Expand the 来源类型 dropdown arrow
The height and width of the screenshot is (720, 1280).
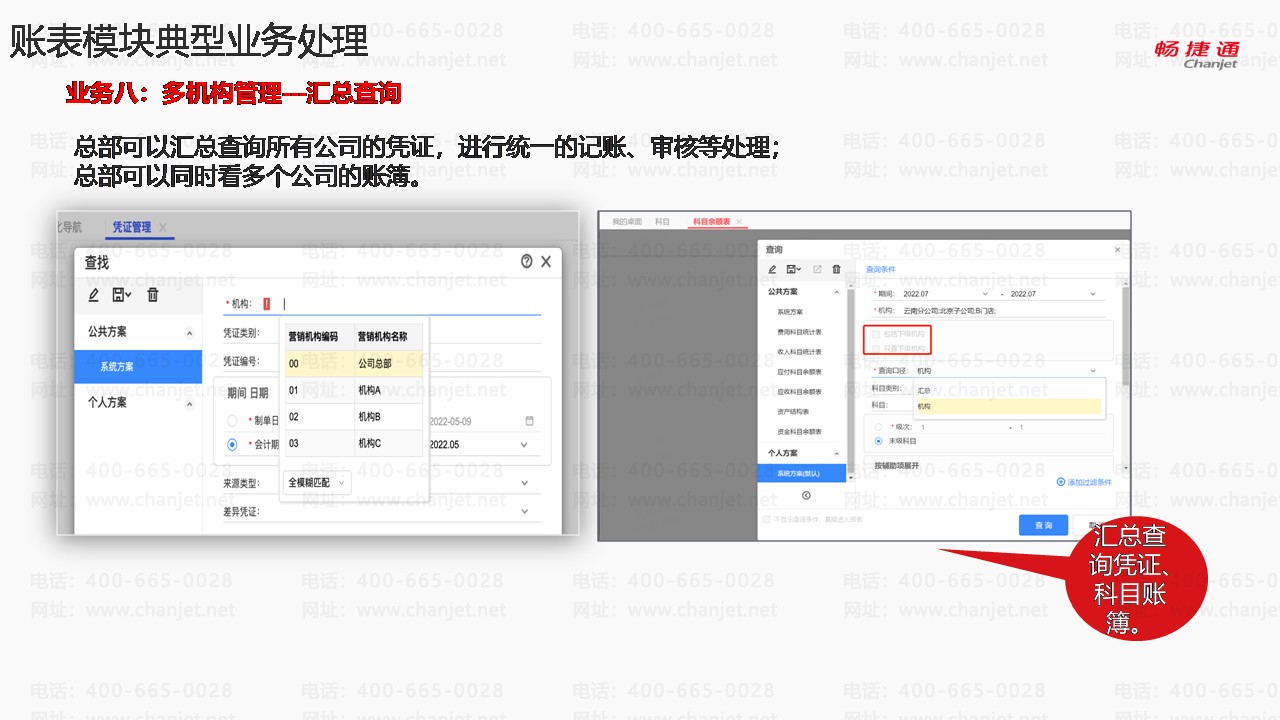525,483
